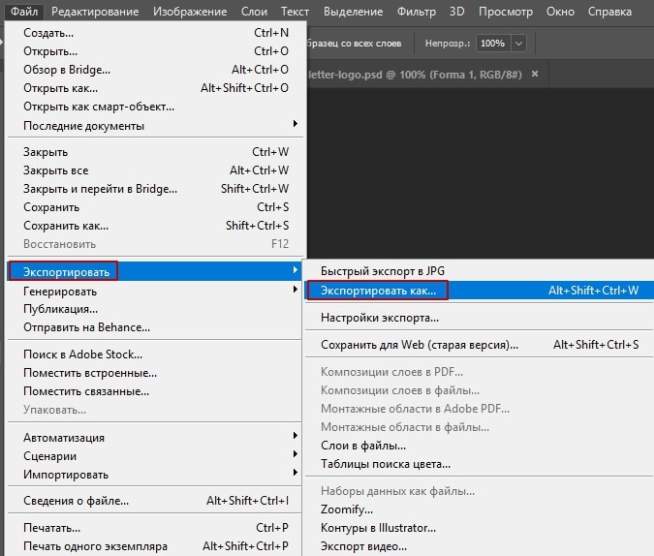Select Быстрый экспорт в JPG
Image resolution: width=654 pixels, height=556 pixels.
click(x=480, y=271)
